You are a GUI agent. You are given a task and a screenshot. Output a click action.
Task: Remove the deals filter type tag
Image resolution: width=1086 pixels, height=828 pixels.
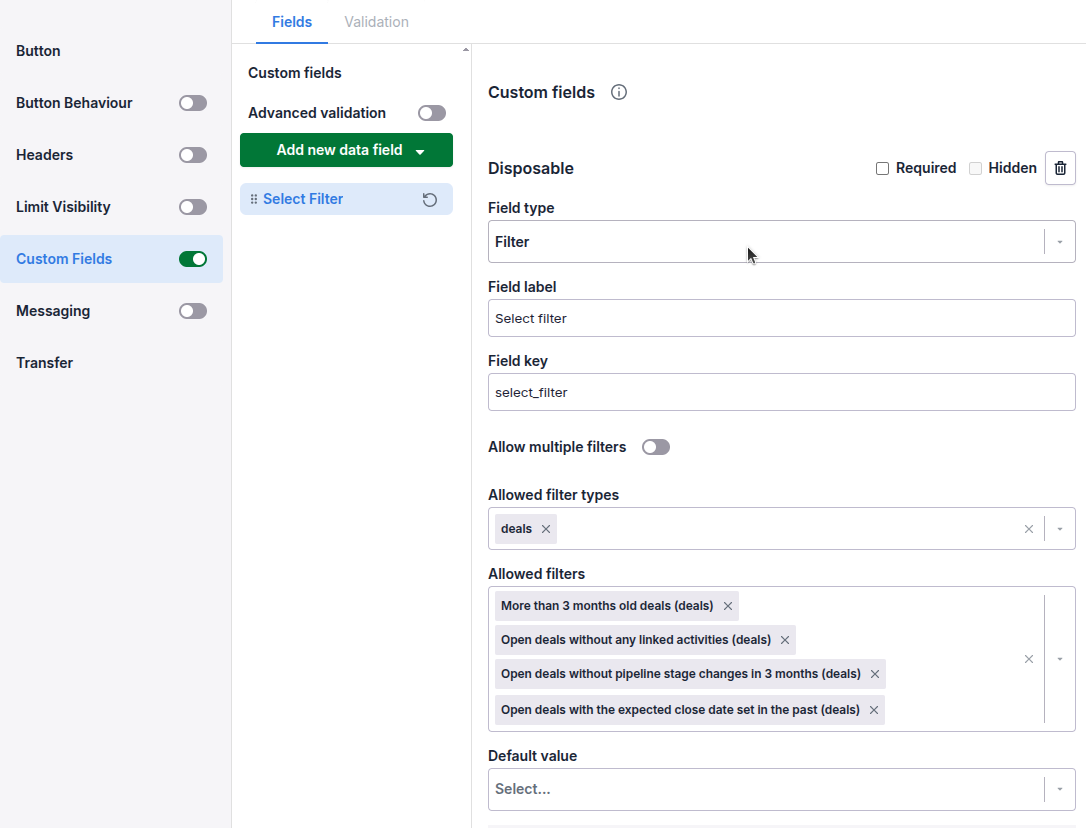coord(546,529)
